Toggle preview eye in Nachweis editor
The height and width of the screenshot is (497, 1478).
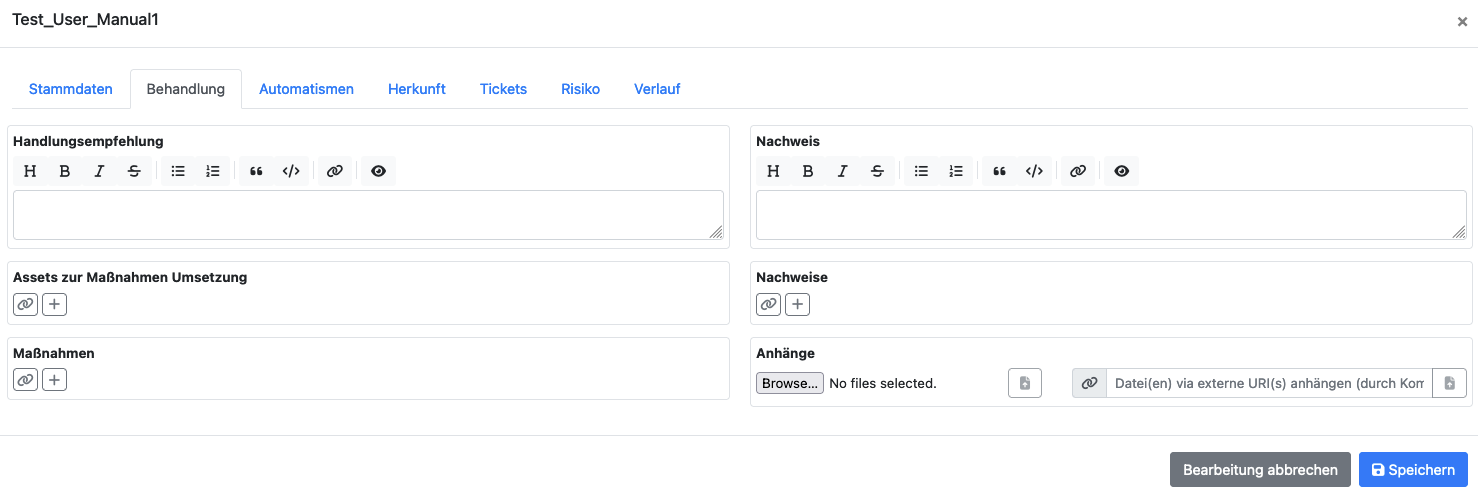click(1121, 171)
